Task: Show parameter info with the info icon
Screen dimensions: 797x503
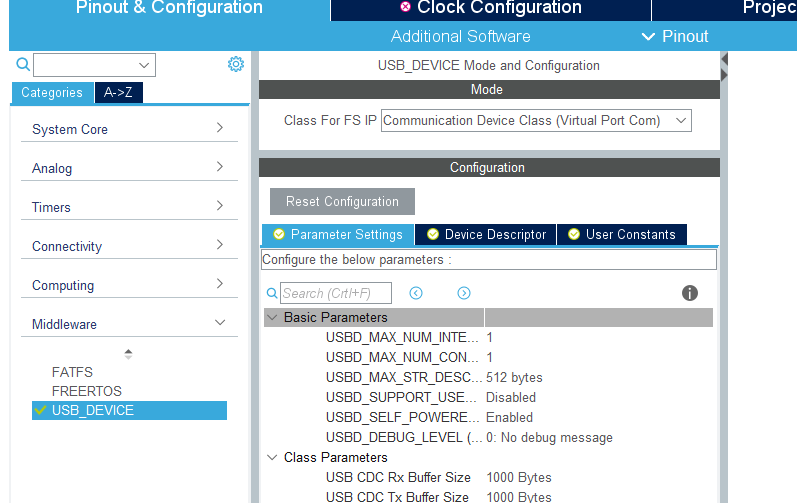Action: click(690, 293)
